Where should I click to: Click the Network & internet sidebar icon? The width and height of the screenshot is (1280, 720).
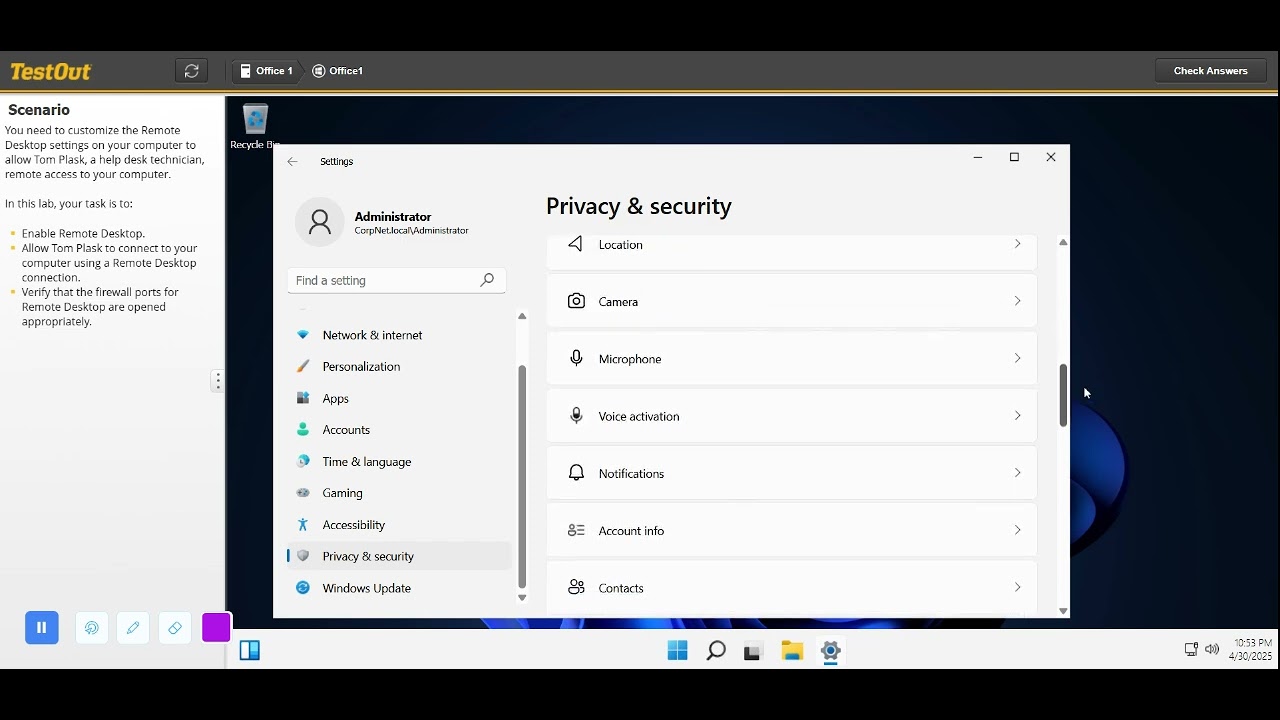tap(303, 335)
